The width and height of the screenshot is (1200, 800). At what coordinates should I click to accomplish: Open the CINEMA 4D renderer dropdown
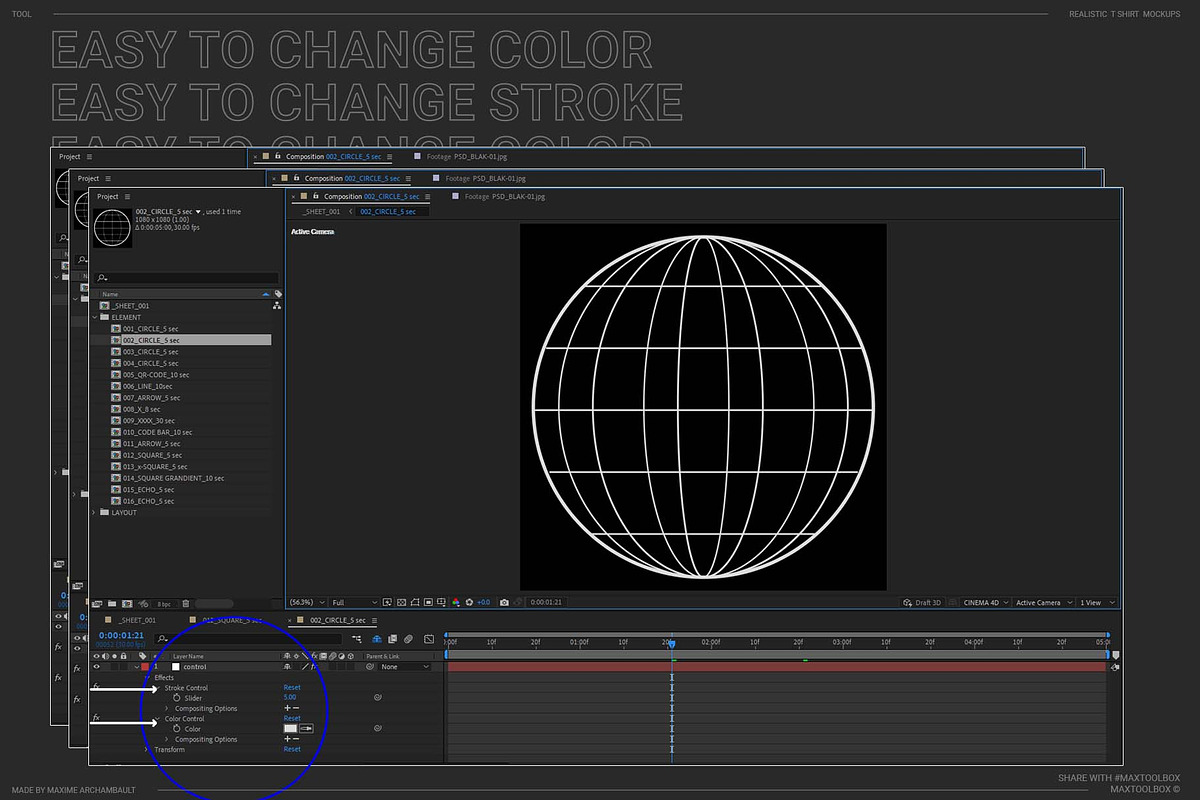(x=985, y=603)
